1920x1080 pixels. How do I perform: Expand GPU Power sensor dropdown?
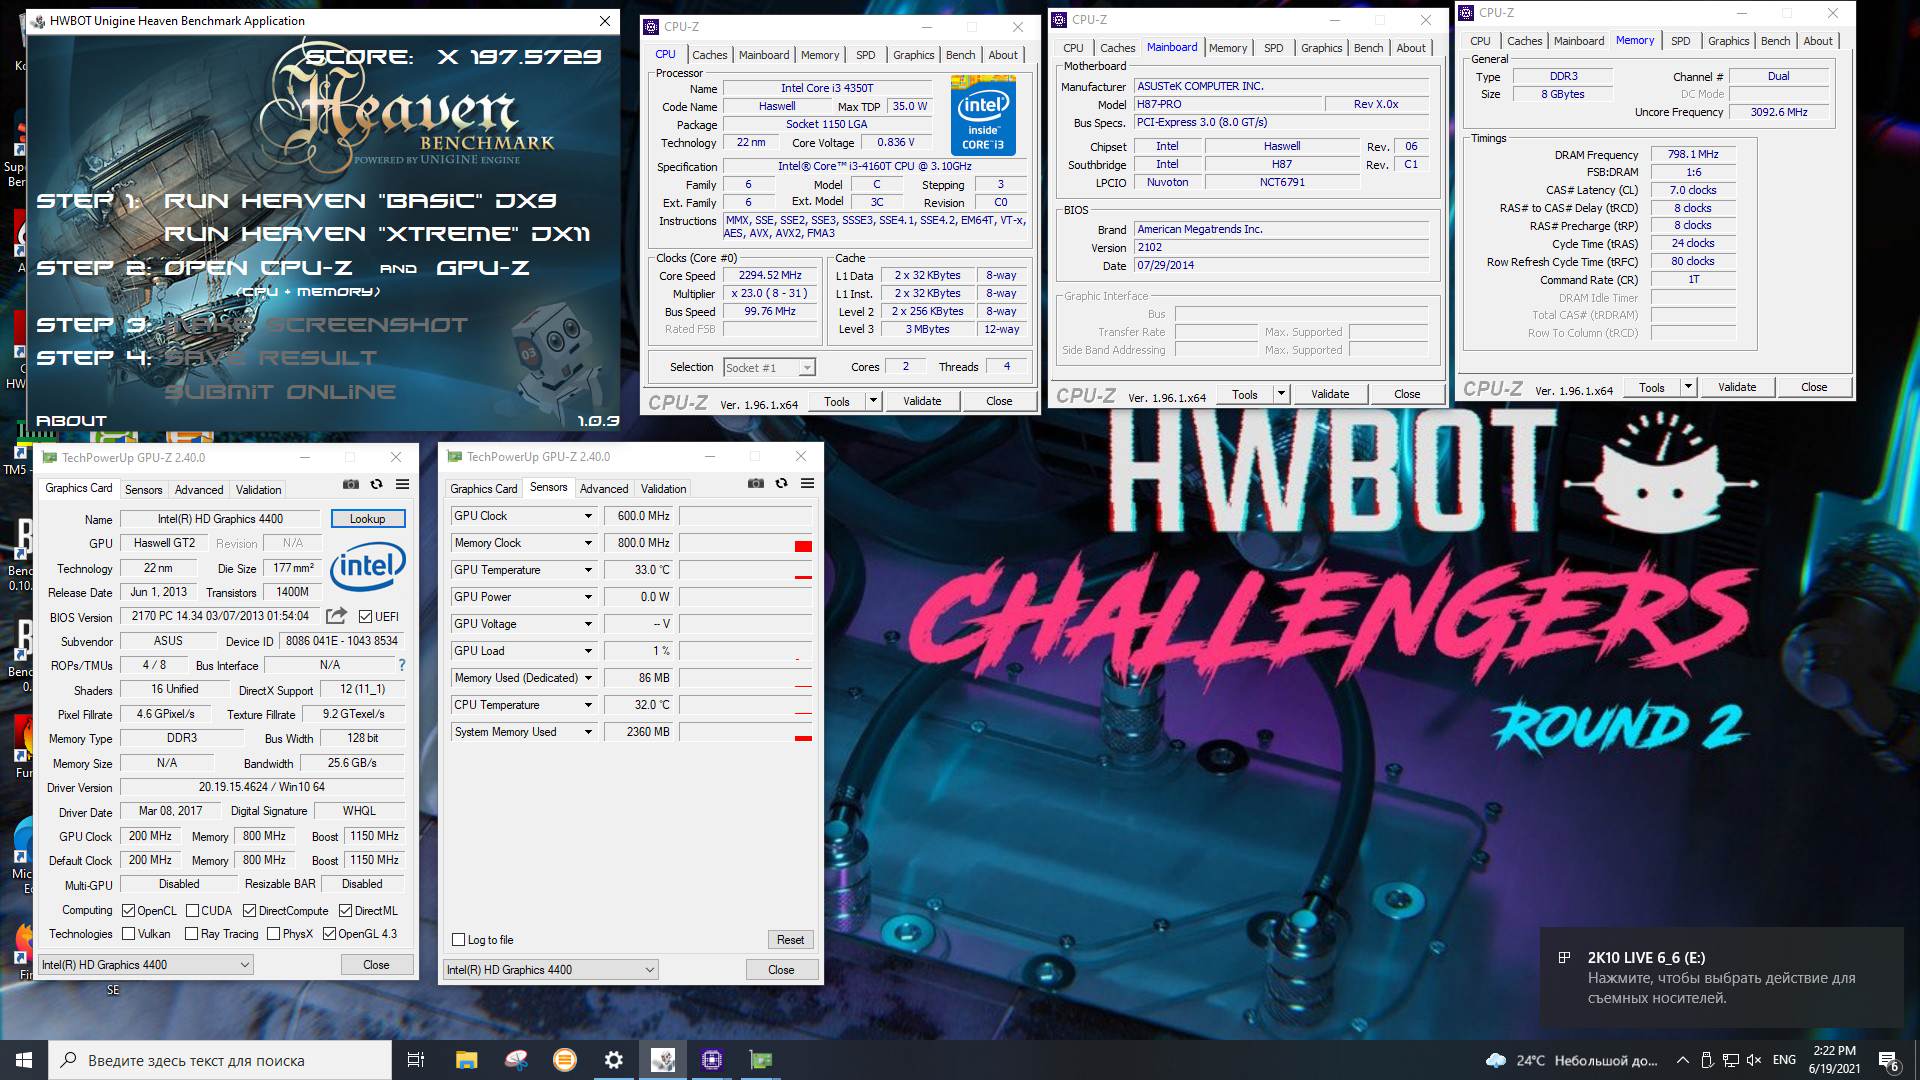(x=588, y=597)
